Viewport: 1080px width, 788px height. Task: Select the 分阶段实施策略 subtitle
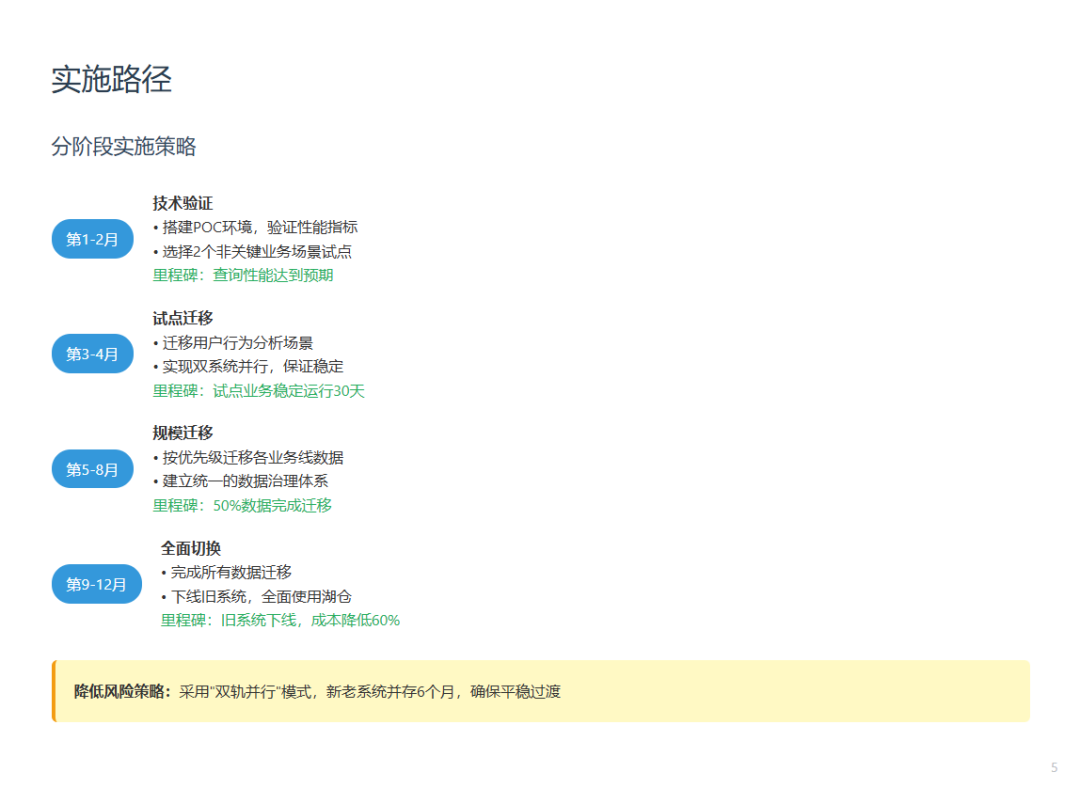pos(124,146)
